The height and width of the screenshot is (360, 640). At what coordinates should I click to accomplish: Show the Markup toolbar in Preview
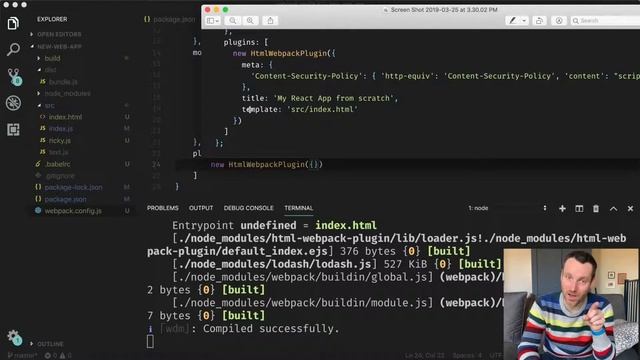tap(559, 20)
